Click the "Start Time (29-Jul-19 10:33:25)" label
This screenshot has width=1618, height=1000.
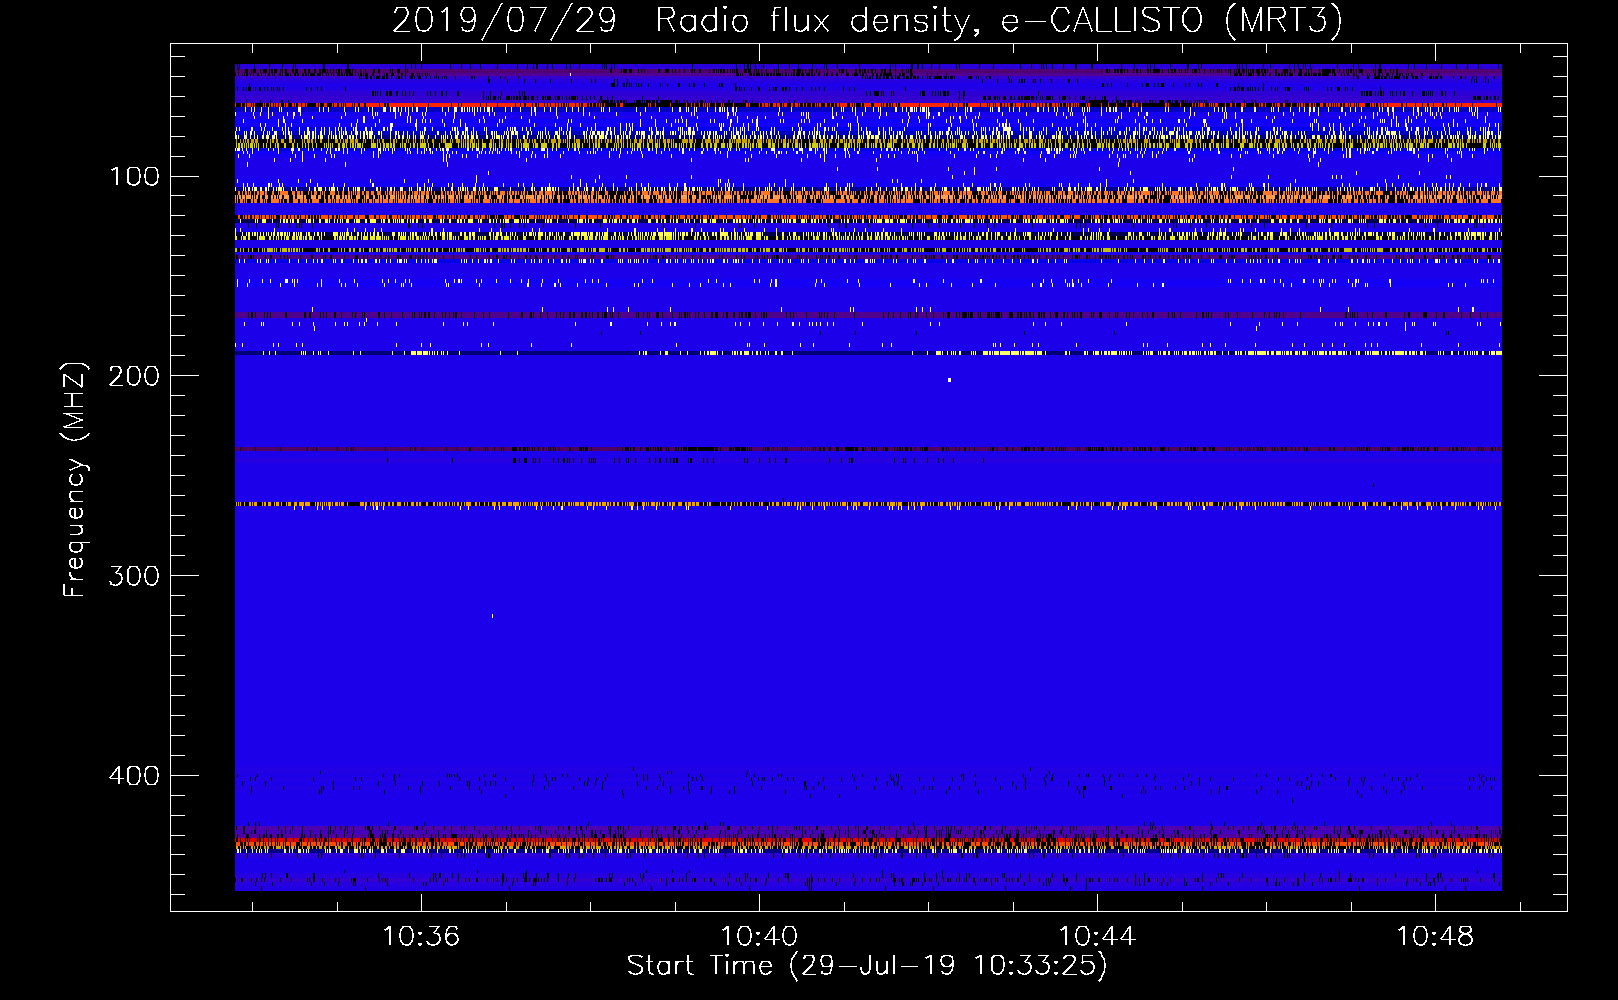pyautogui.click(x=867, y=966)
